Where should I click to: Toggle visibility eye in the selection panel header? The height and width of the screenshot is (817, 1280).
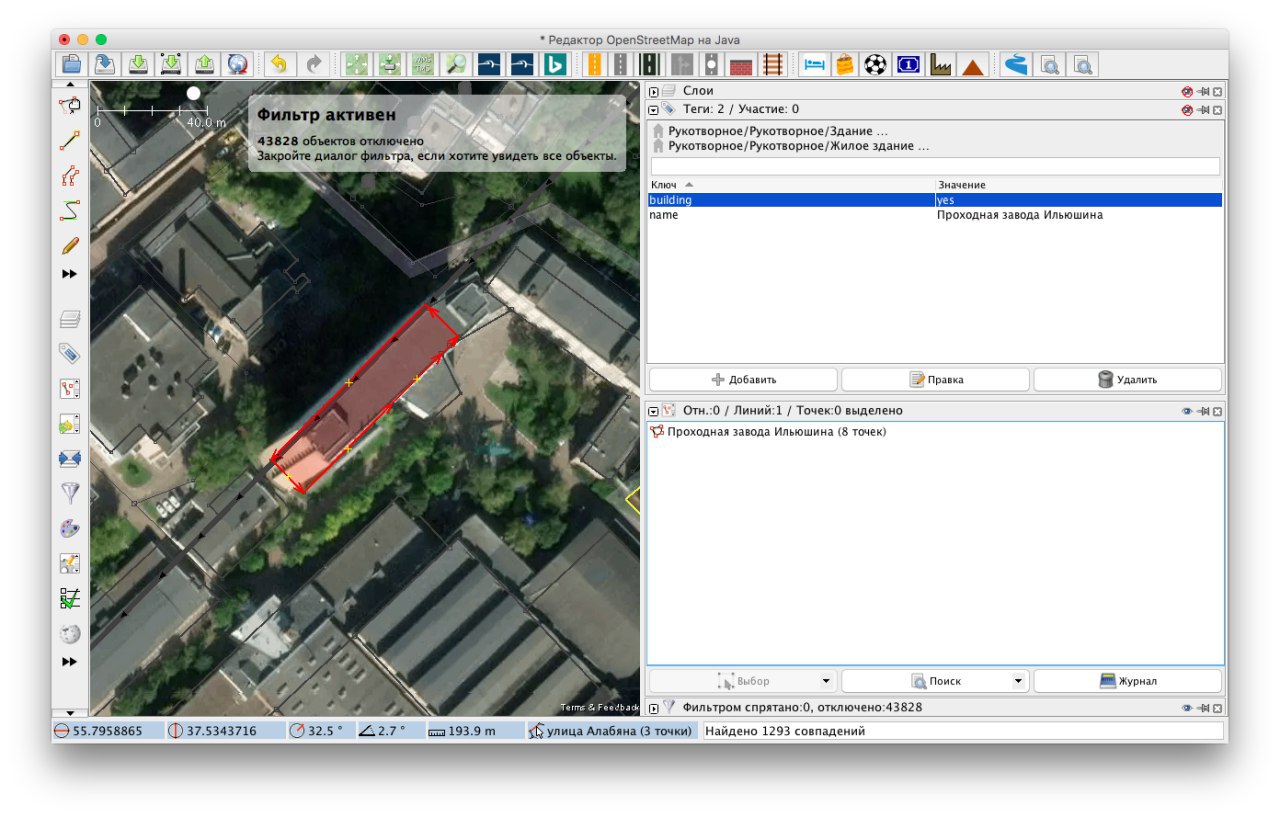[x=1187, y=411]
